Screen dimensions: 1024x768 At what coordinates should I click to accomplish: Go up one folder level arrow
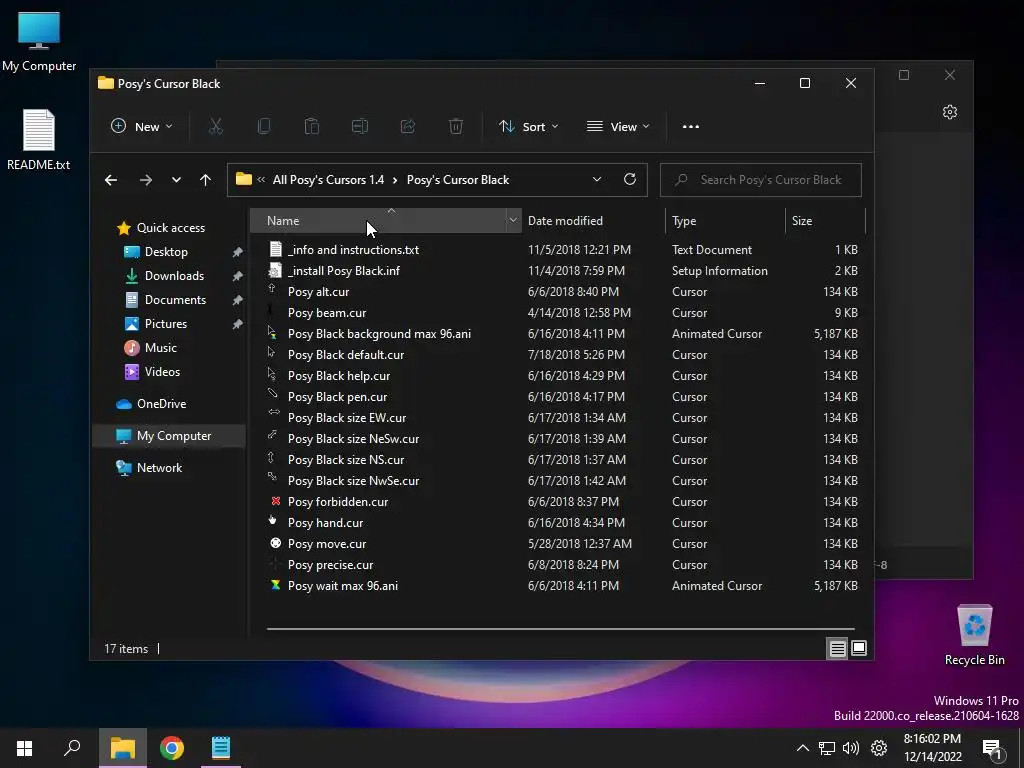tap(206, 180)
